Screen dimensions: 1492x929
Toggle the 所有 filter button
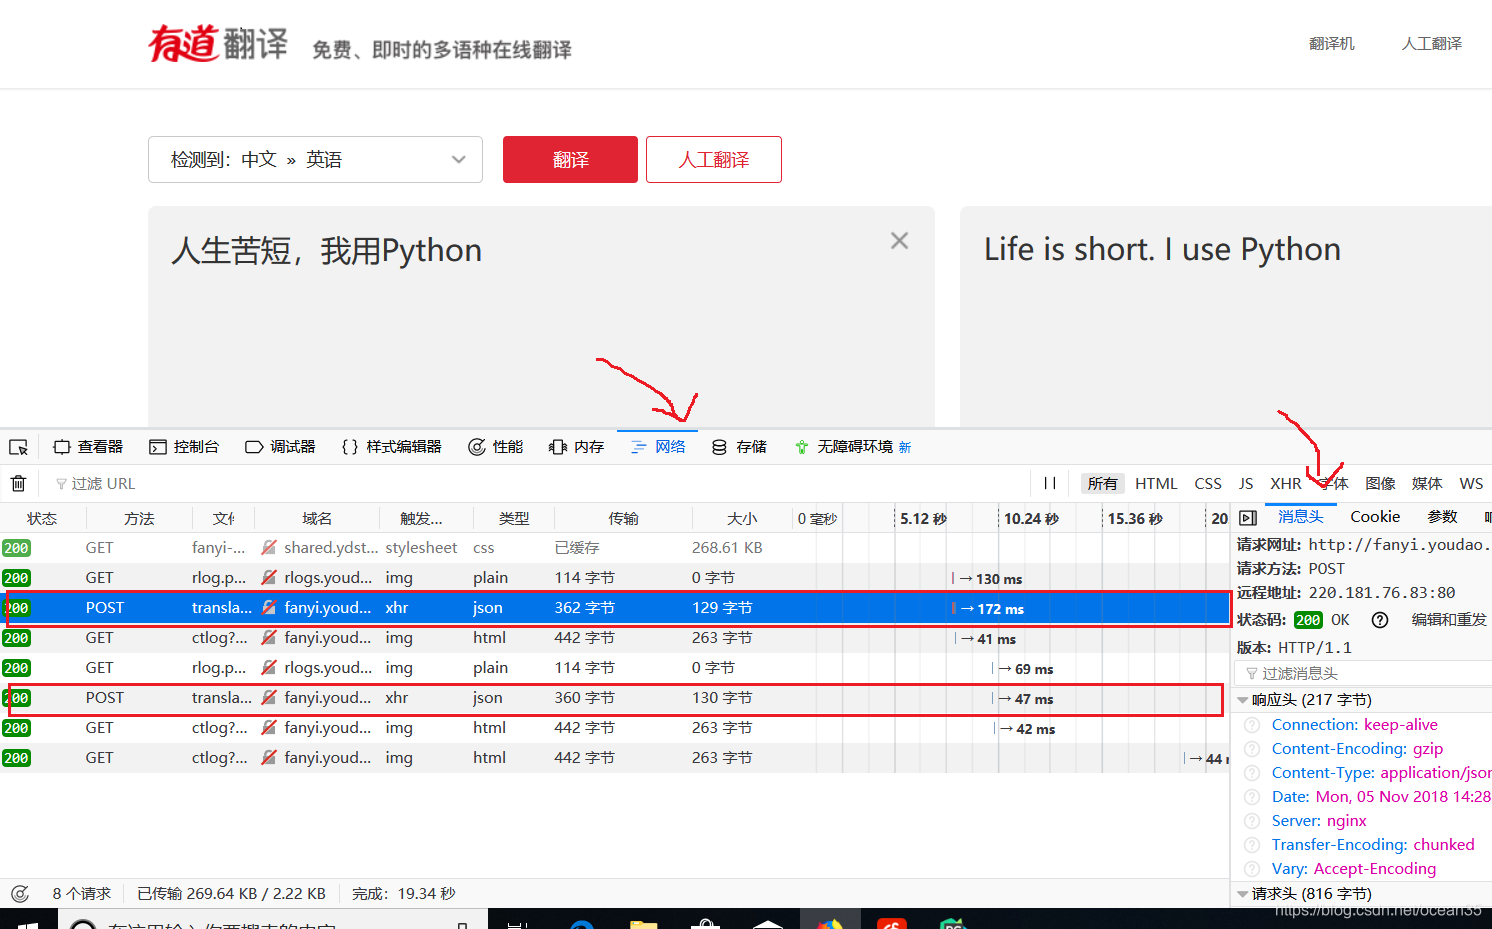coord(1102,484)
